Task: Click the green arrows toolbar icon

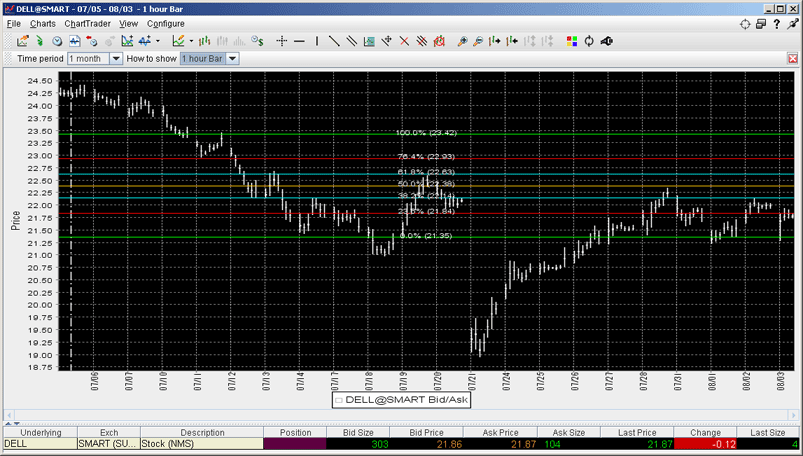Action: pyautogui.click(x=39, y=41)
